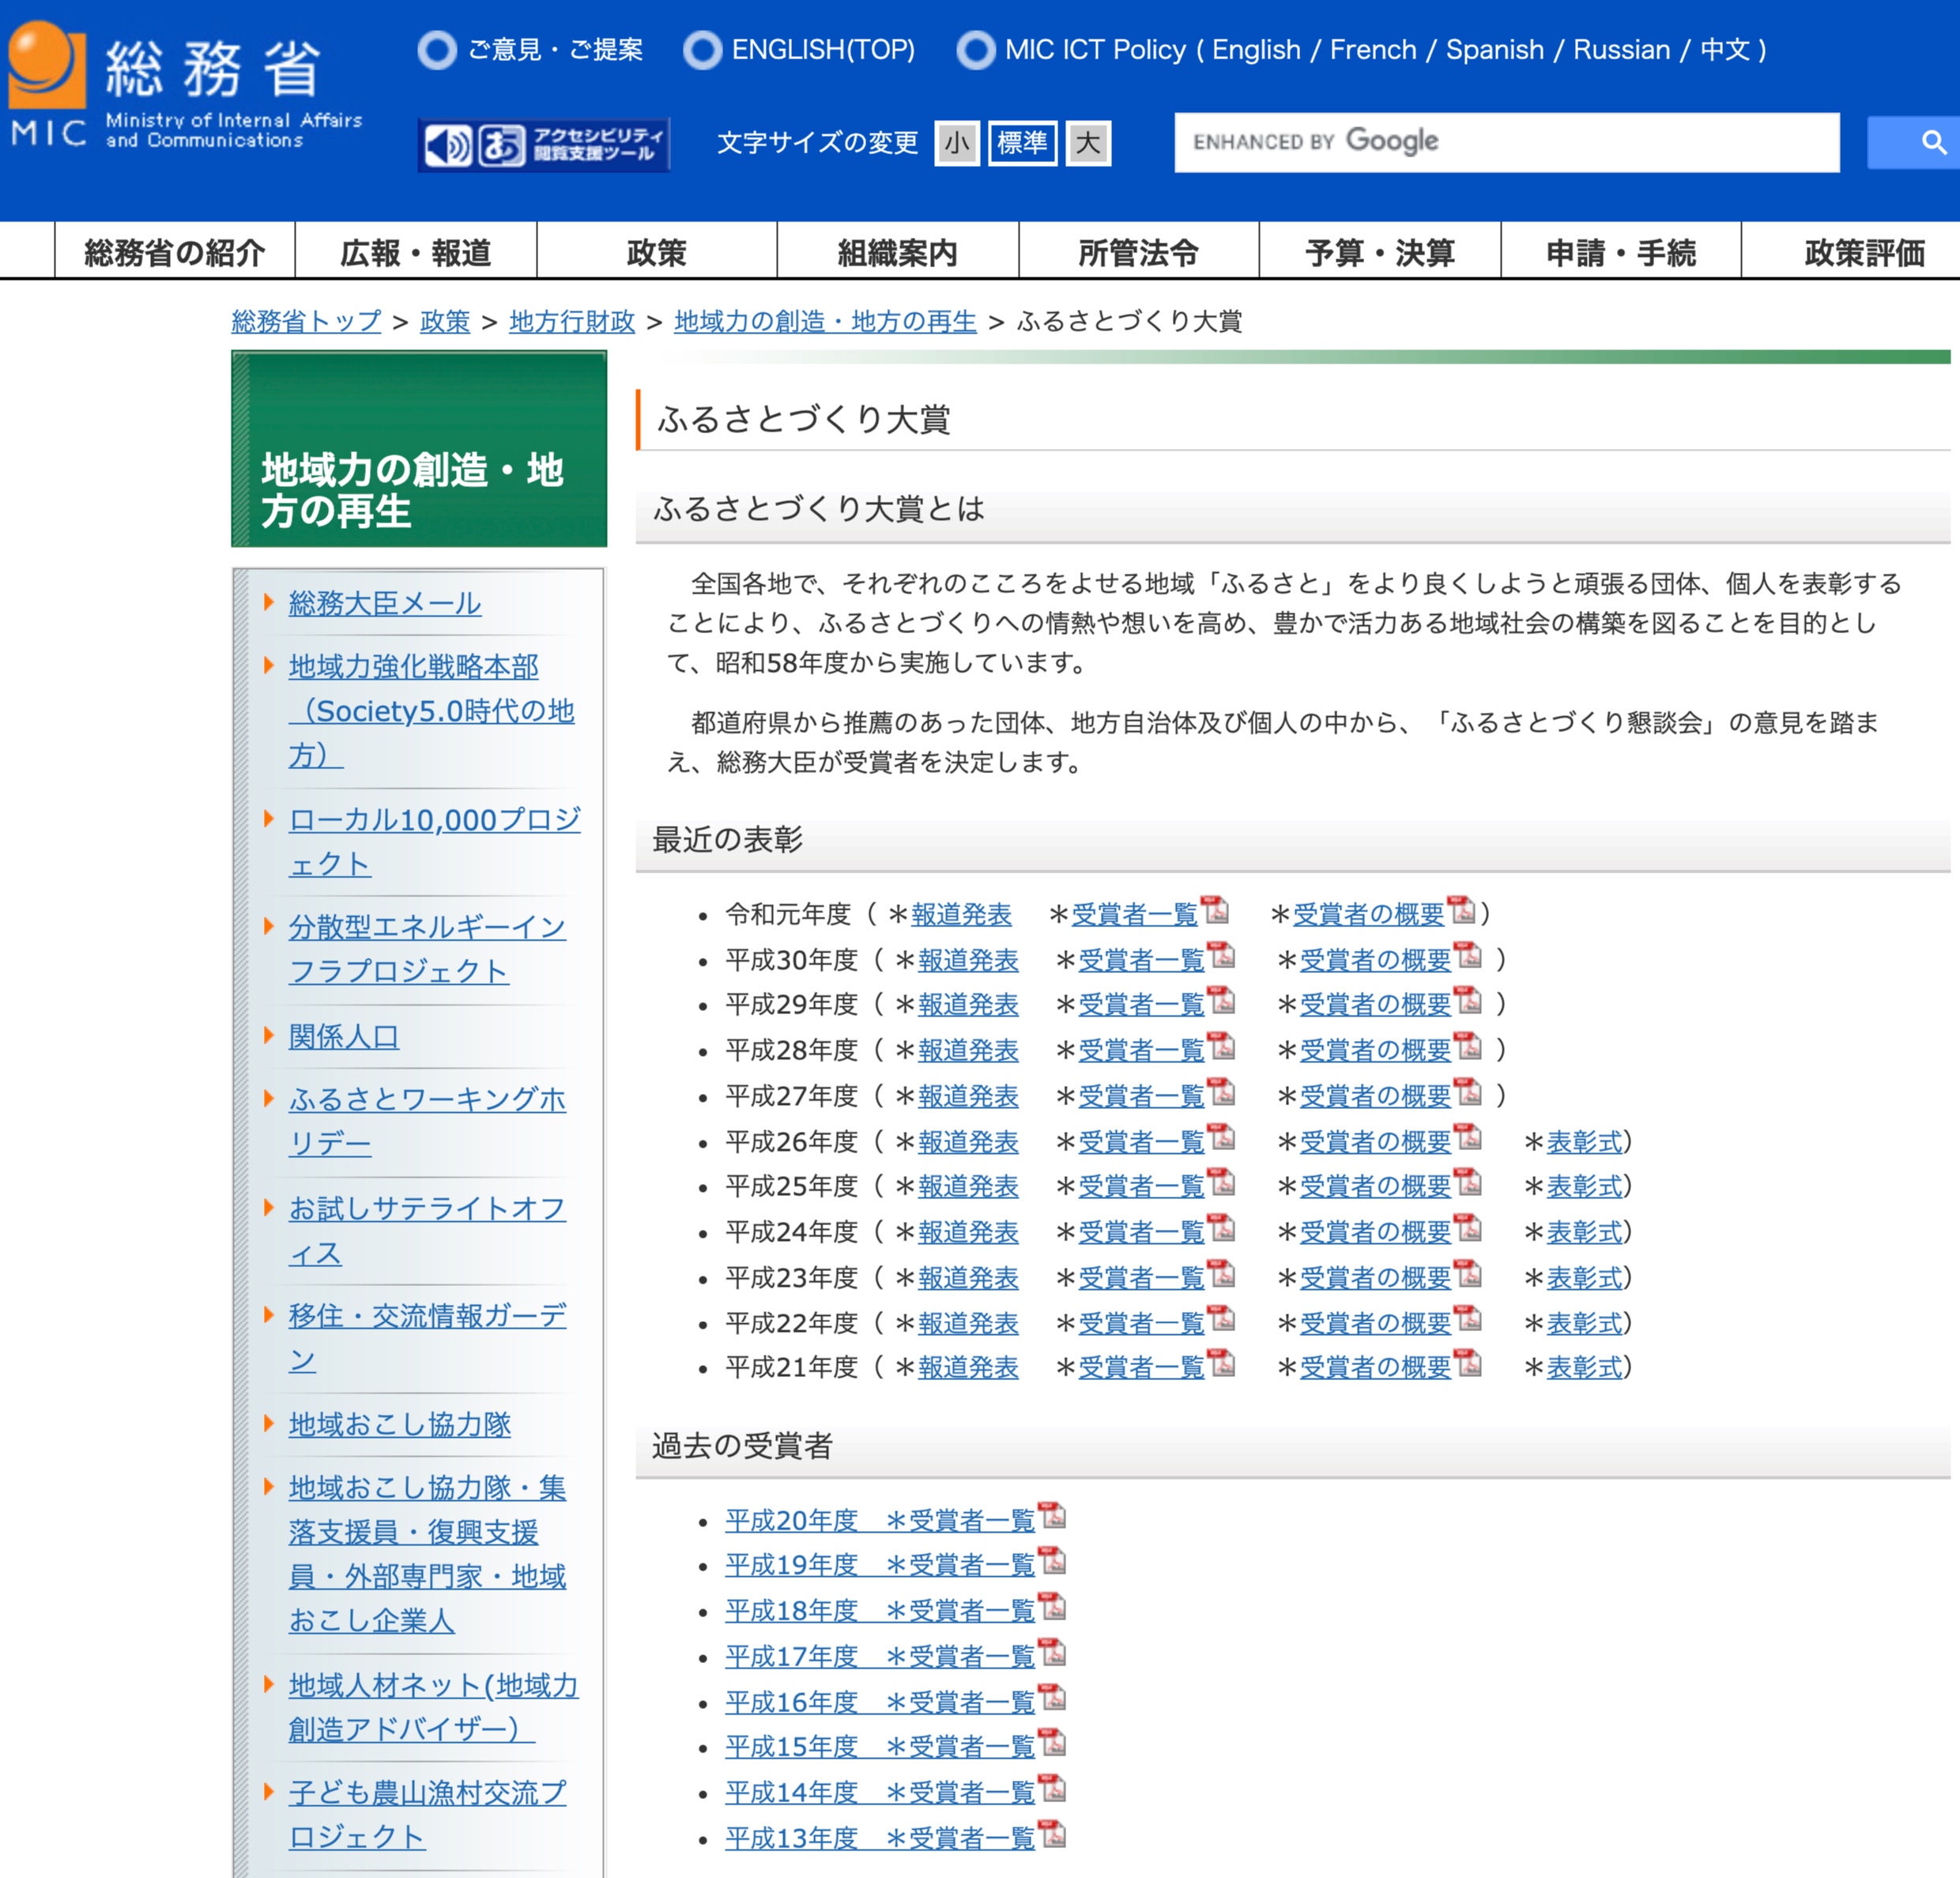Image resolution: width=1960 pixels, height=1878 pixels.
Task: Open 平成28年度 報道発表 link
Action: 967,1050
